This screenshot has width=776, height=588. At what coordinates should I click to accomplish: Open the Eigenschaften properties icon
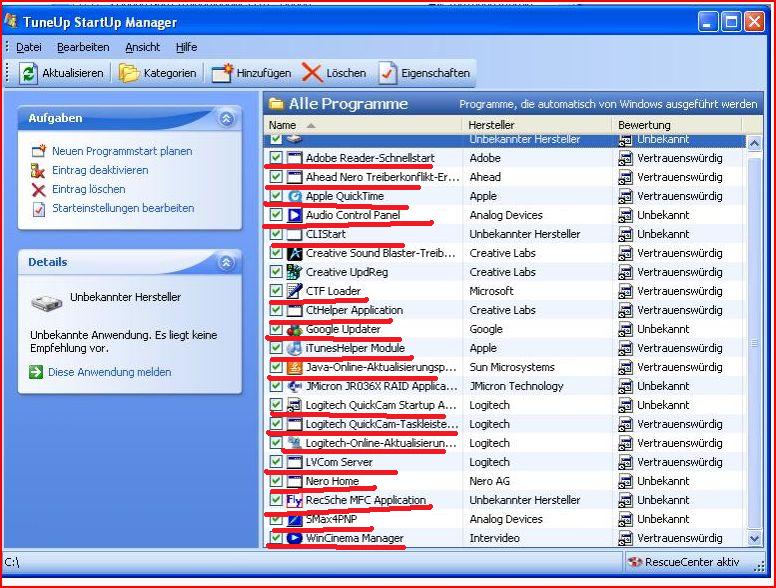click(388, 73)
